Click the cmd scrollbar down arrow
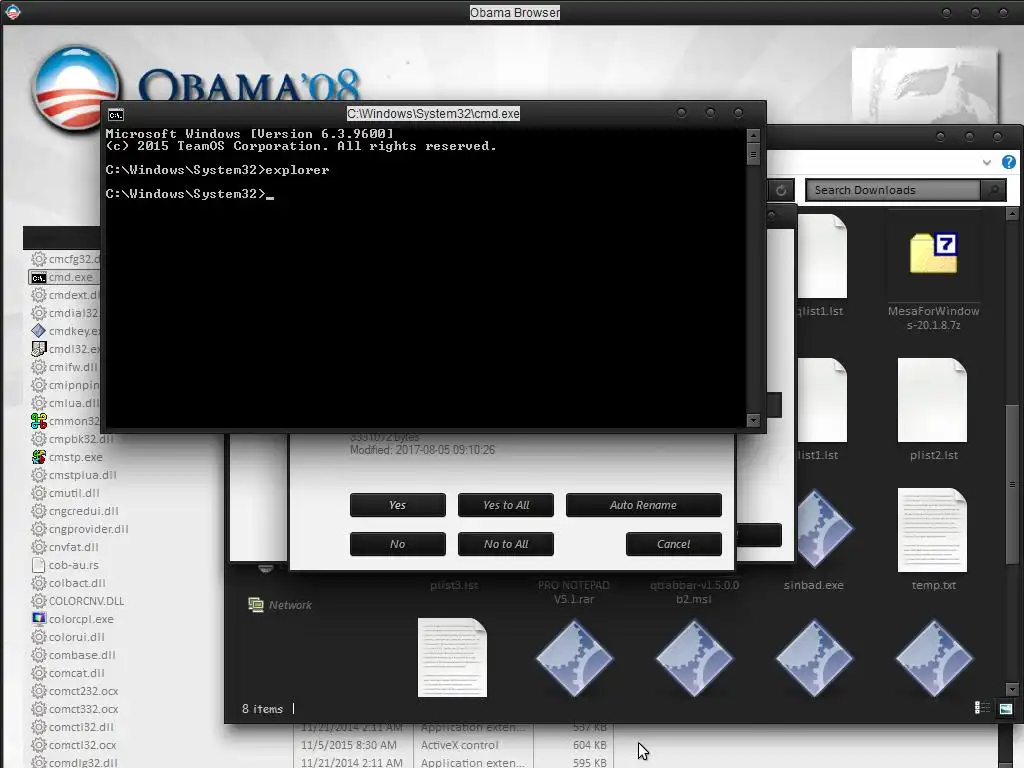The height and width of the screenshot is (768, 1024). [753, 421]
